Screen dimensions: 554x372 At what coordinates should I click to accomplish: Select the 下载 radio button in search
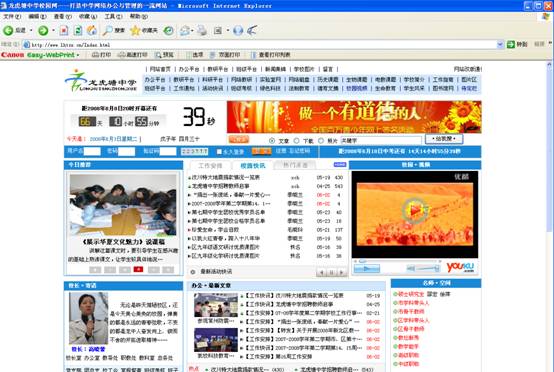click(296, 141)
